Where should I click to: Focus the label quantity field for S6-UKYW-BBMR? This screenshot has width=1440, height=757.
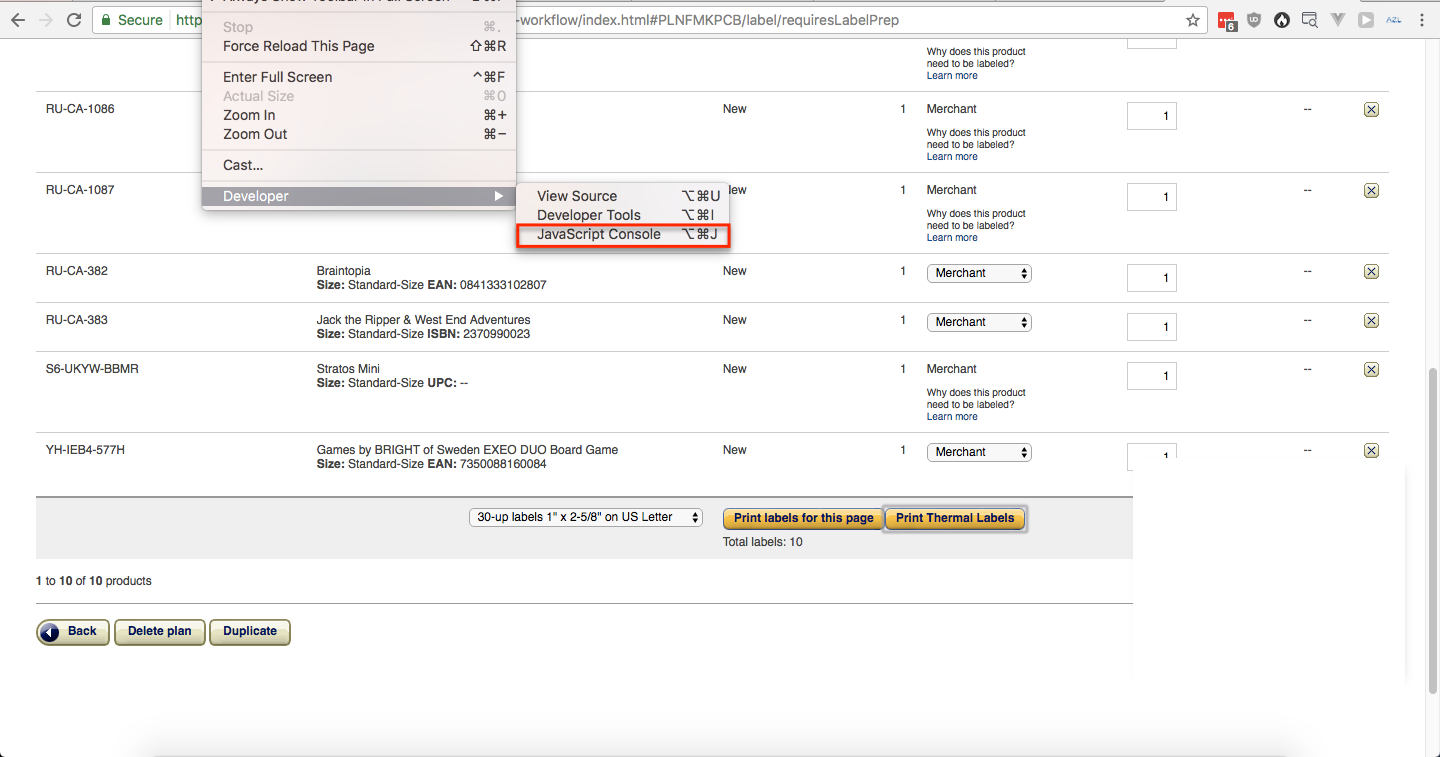click(1152, 376)
